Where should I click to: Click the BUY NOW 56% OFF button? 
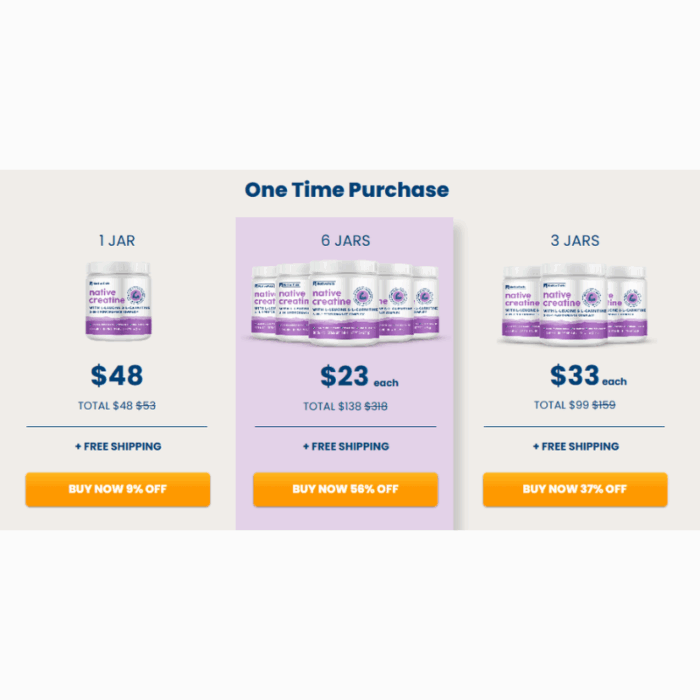click(346, 489)
